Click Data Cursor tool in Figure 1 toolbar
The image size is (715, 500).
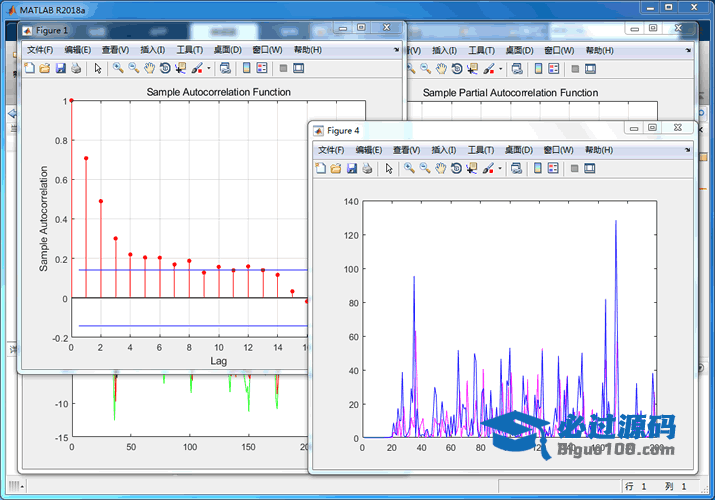[x=180, y=68]
